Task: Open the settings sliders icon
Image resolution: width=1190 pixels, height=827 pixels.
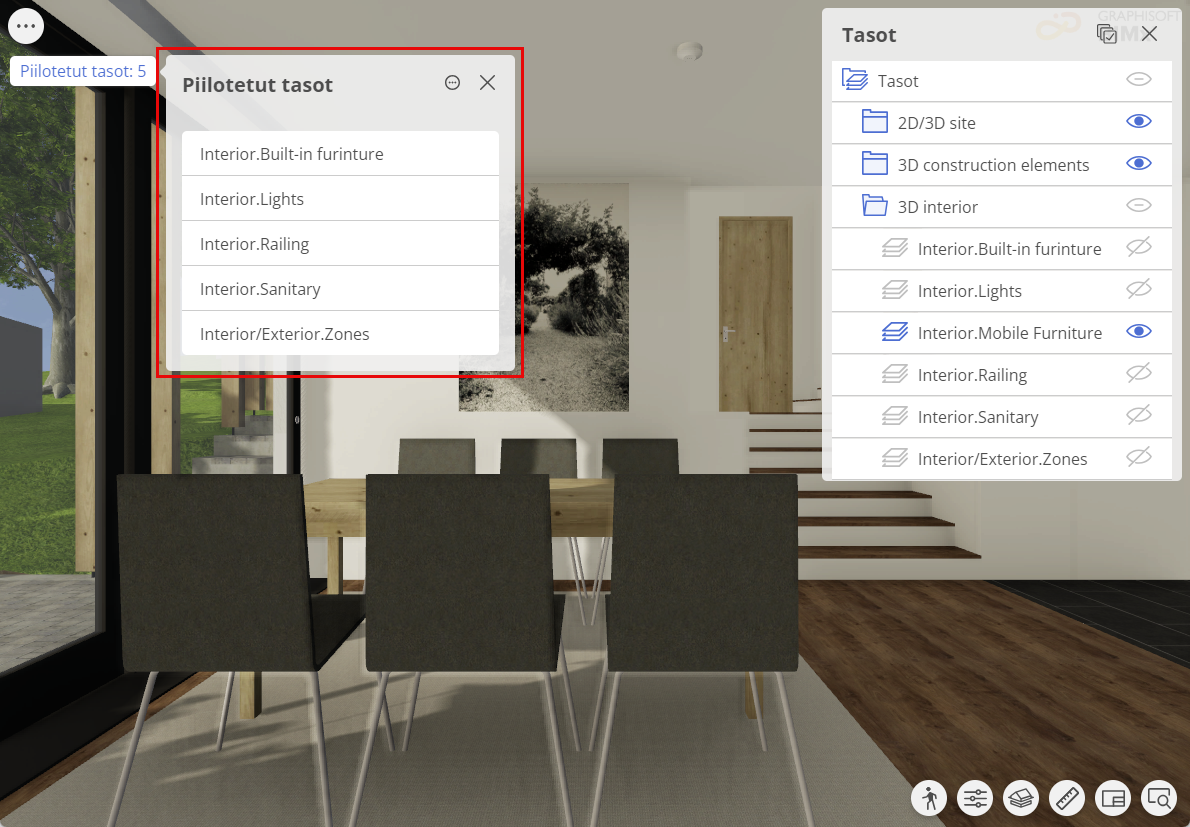Action: coord(975,798)
